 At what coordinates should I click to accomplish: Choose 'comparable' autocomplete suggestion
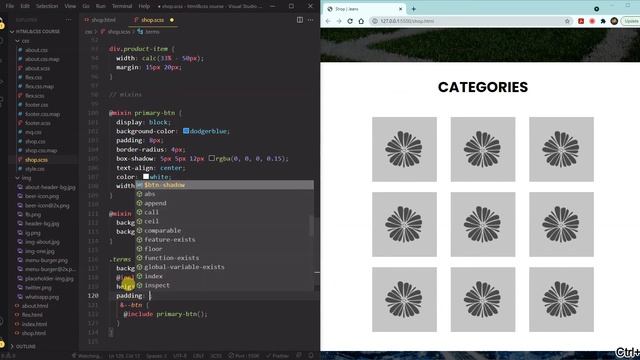click(224, 231)
